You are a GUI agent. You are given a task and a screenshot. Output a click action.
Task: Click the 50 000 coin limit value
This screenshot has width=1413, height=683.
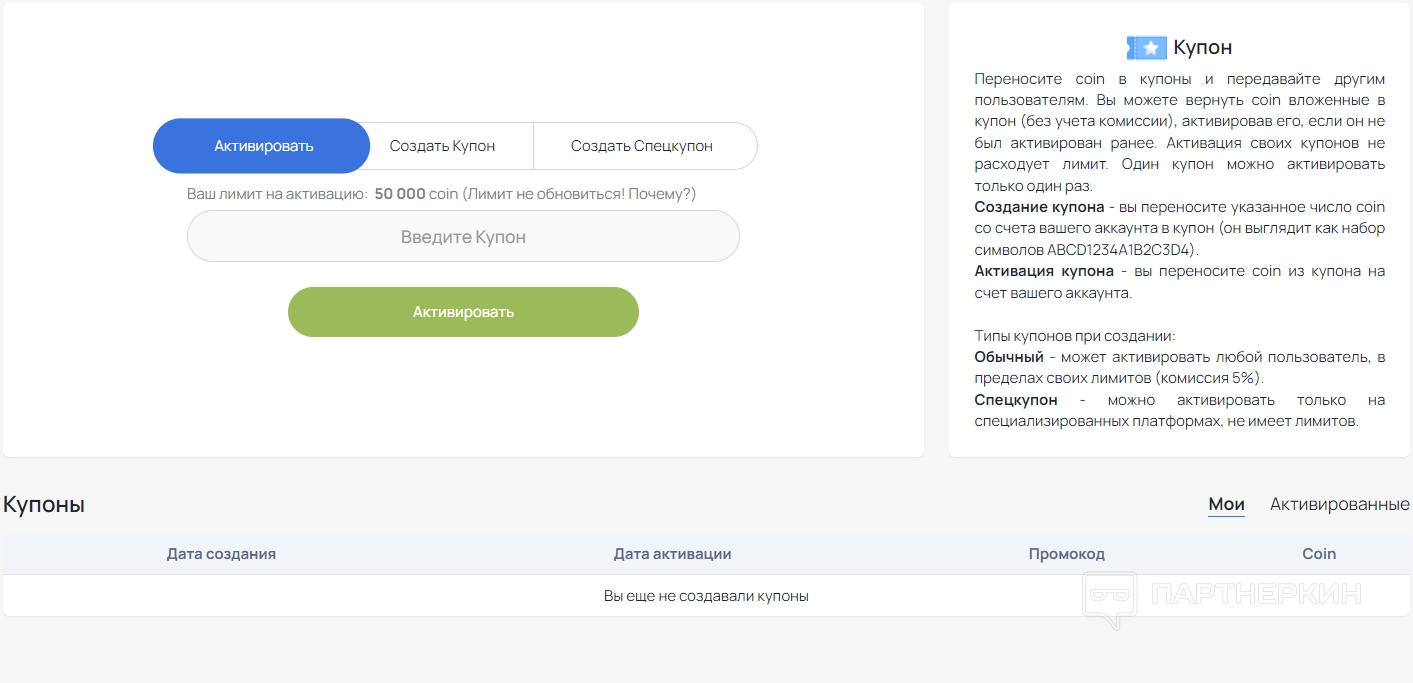point(415,194)
